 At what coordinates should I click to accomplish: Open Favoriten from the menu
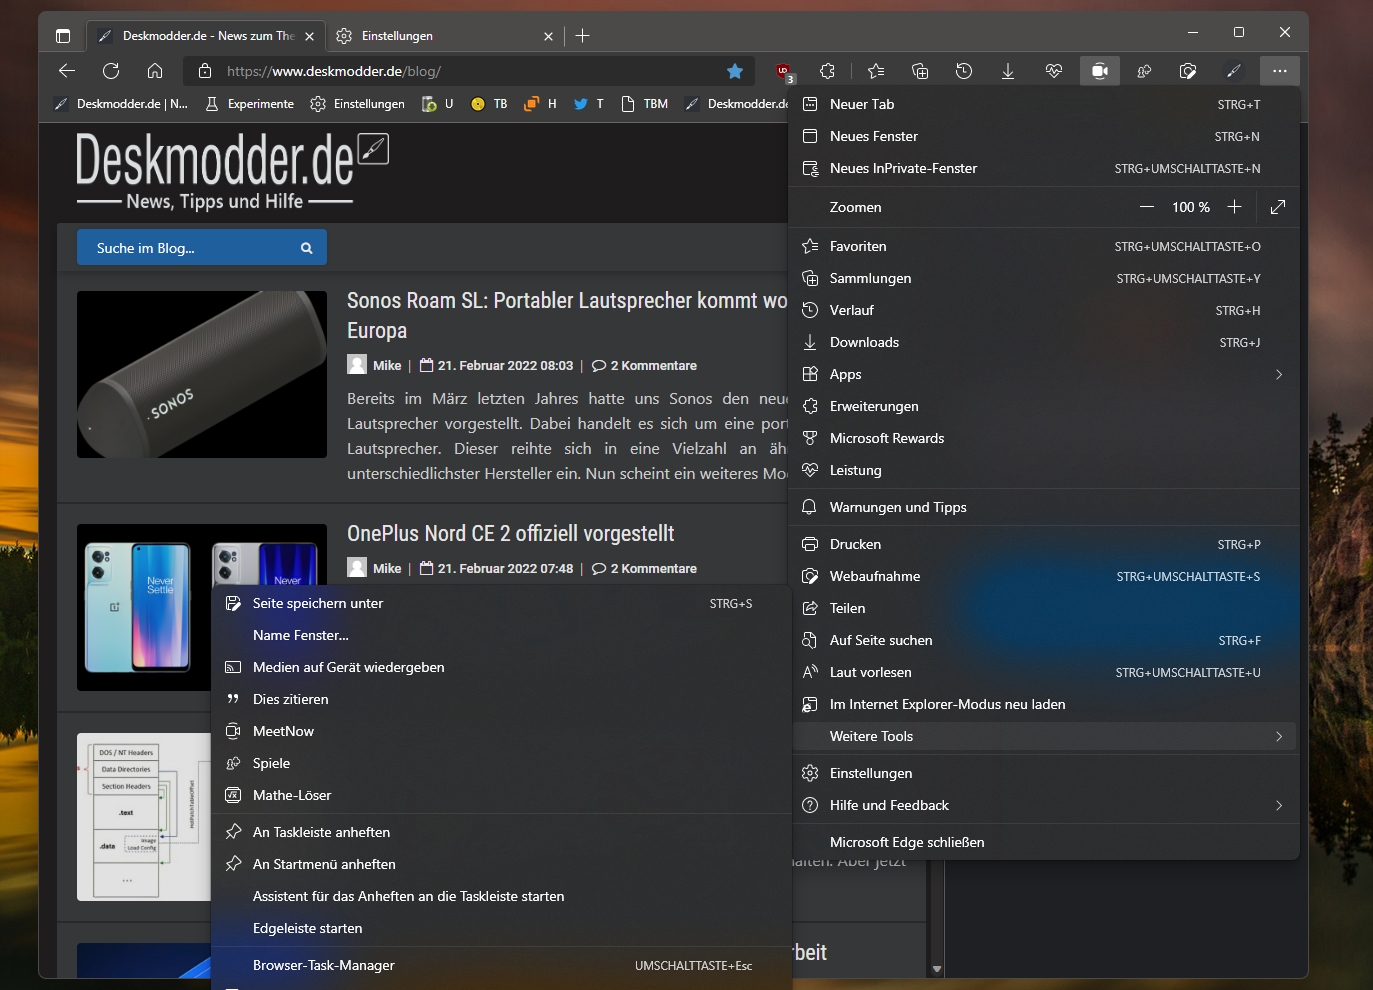click(1044, 246)
